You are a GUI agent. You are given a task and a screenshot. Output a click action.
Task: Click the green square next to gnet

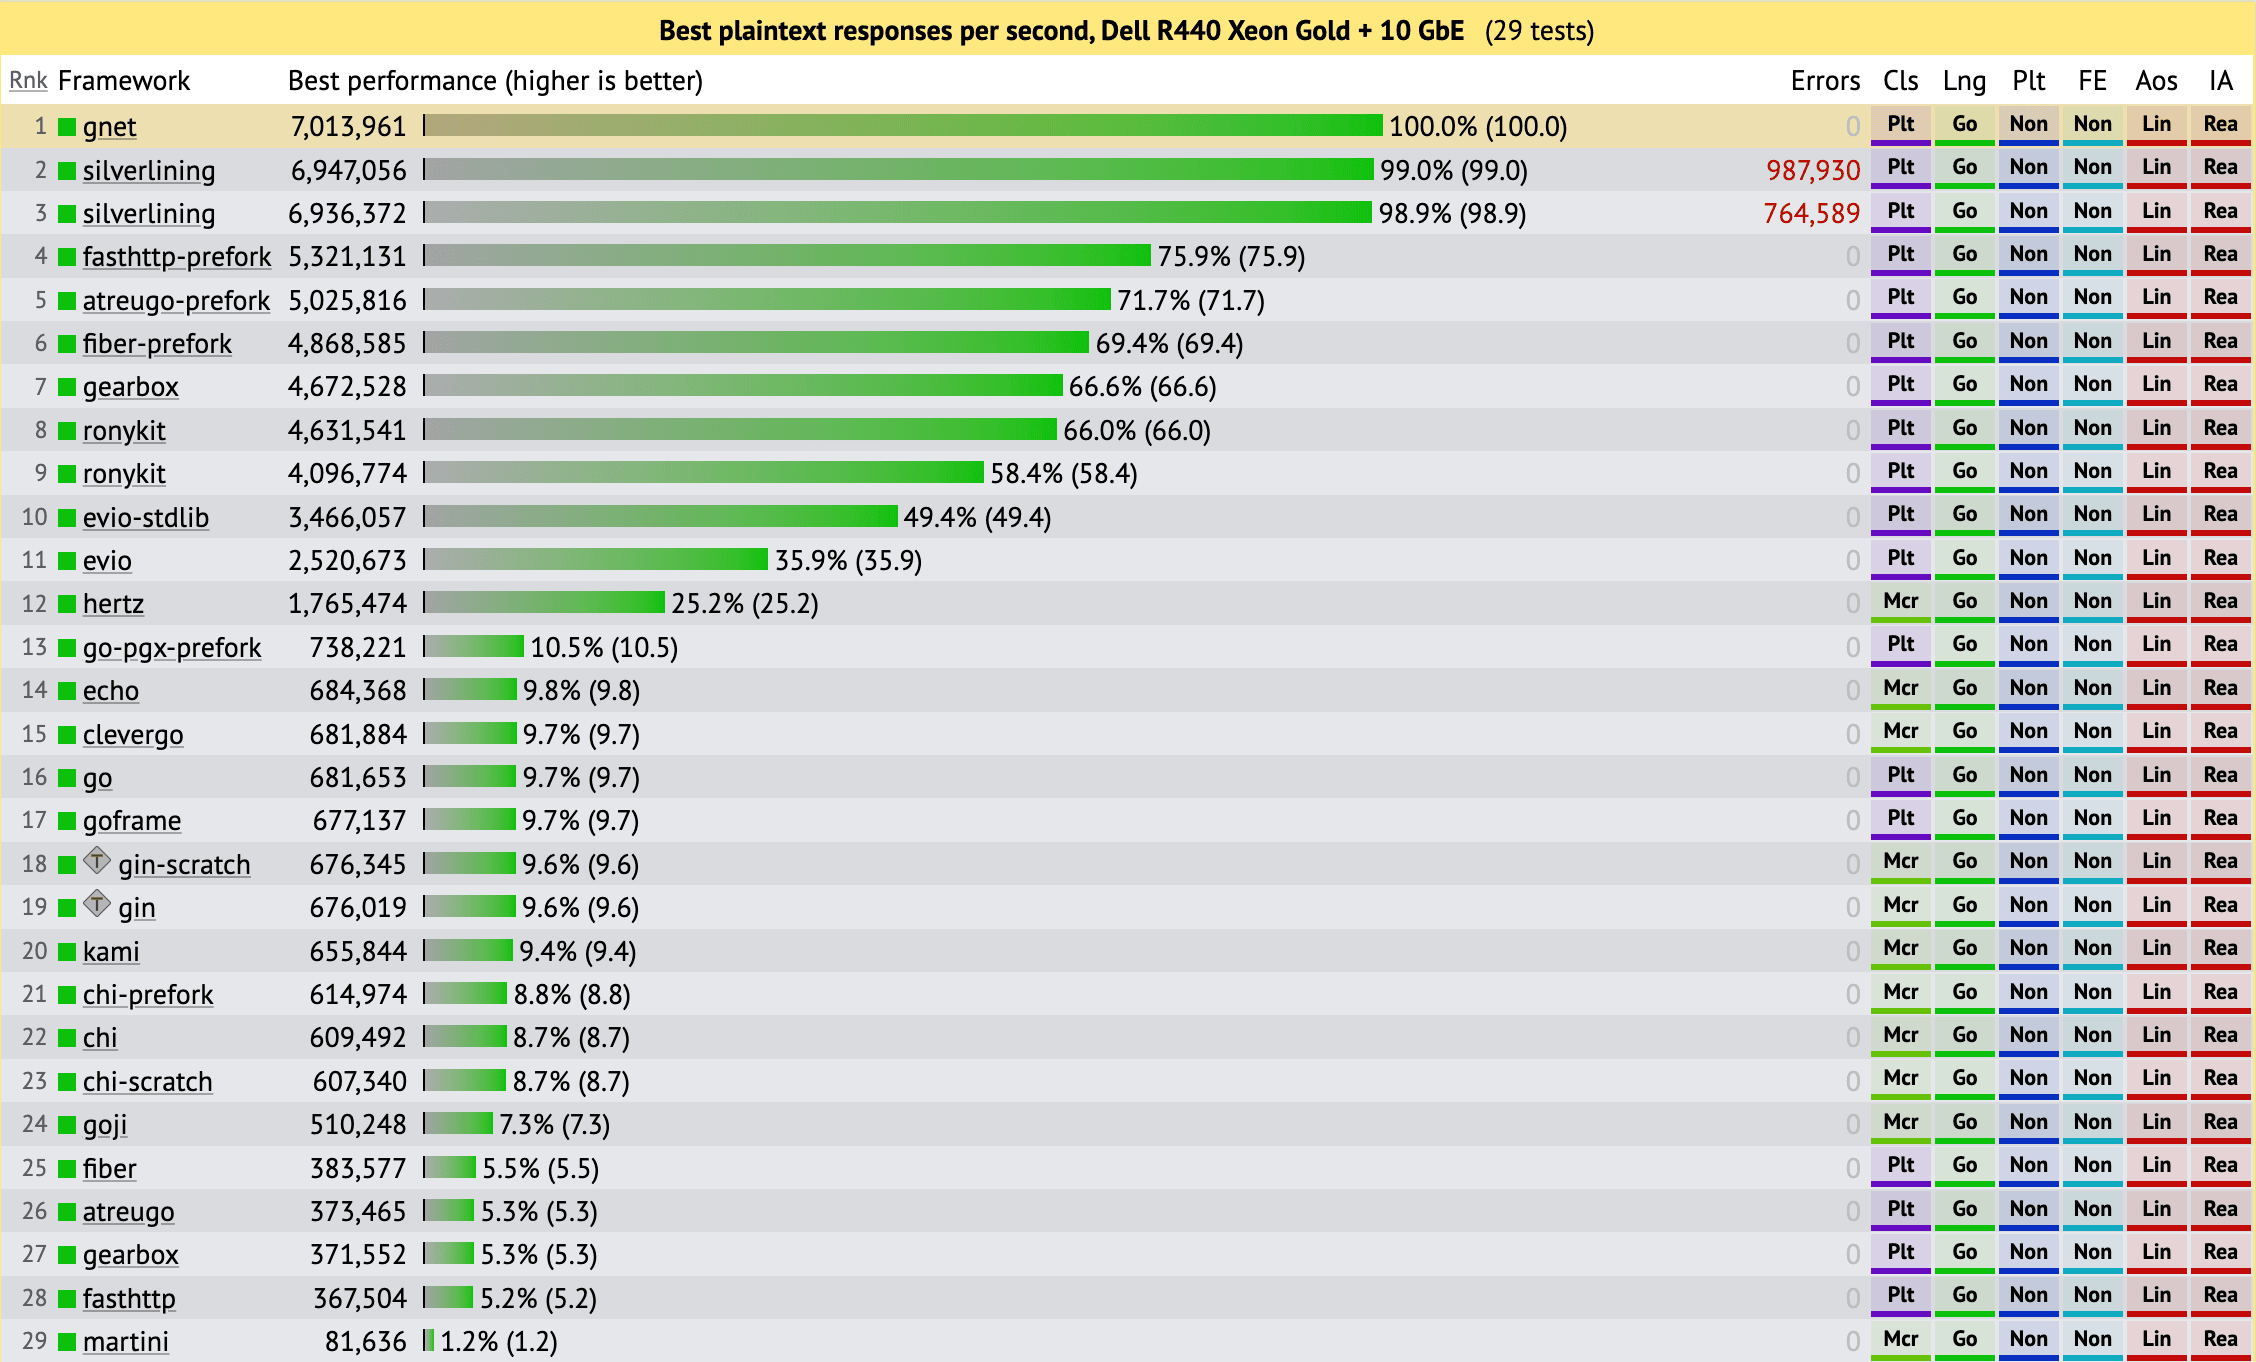click(x=67, y=127)
